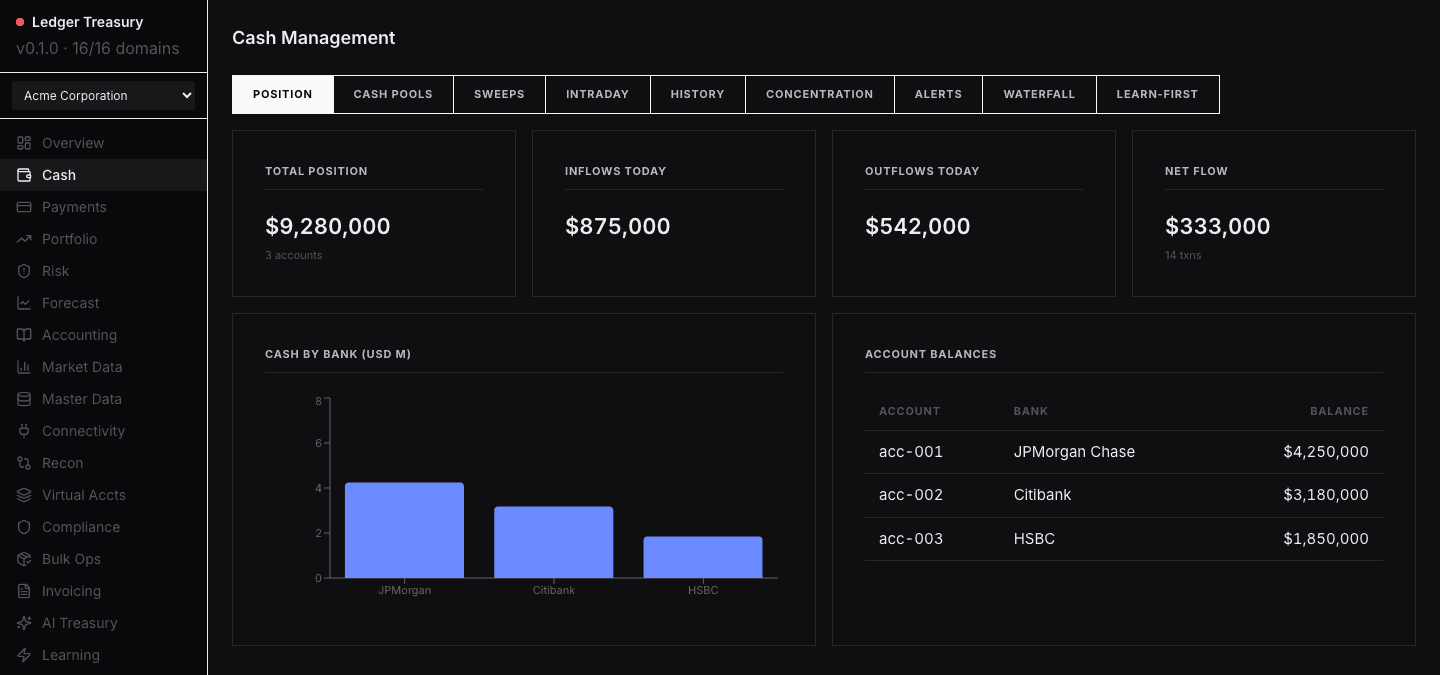Open the Sweeps tab
The image size is (1440, 675).
pos(499,94)
